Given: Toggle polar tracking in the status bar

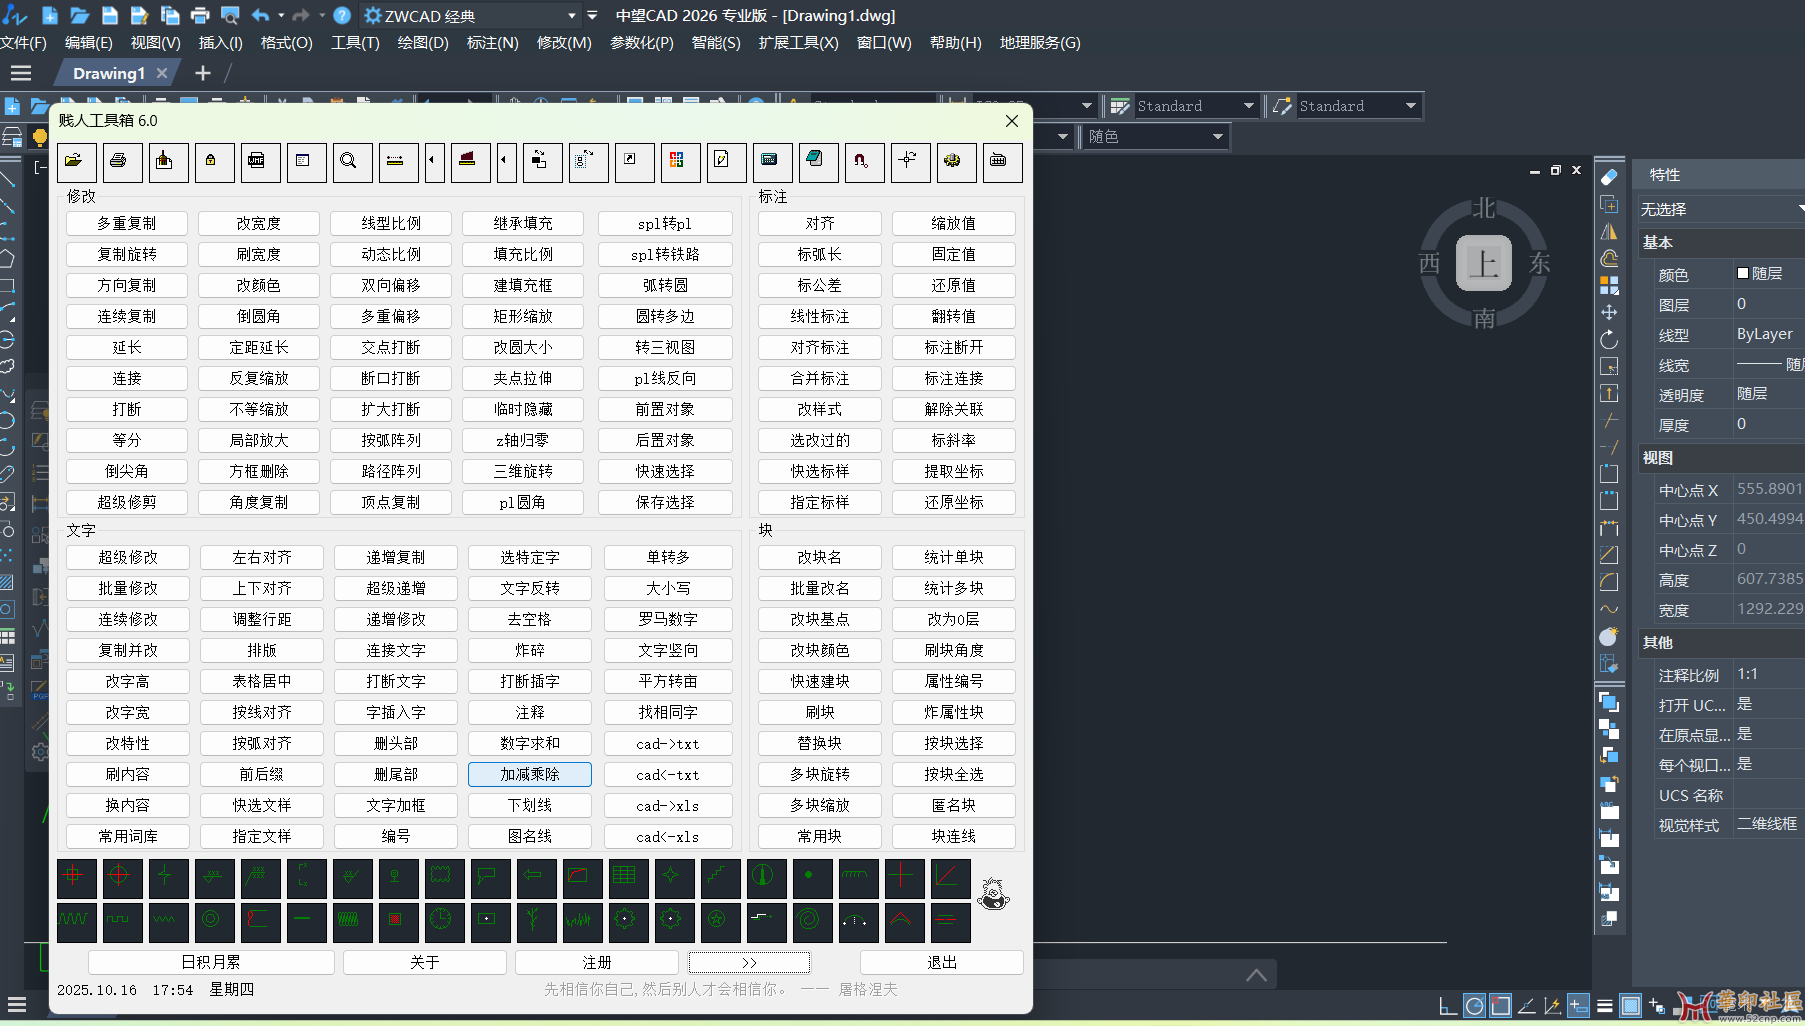Looking at the screenshot, I should 1474,1006.
